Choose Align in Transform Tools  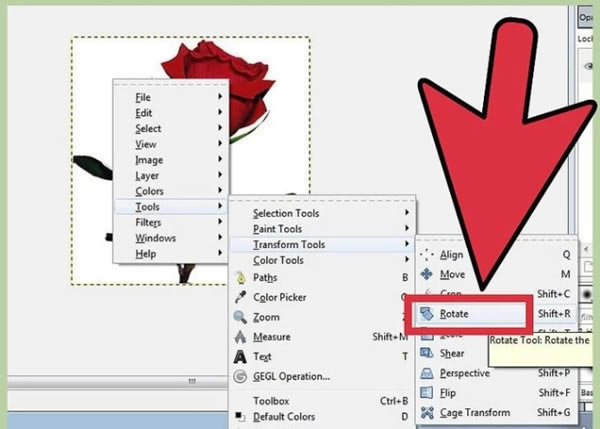(x=496, y=254)
